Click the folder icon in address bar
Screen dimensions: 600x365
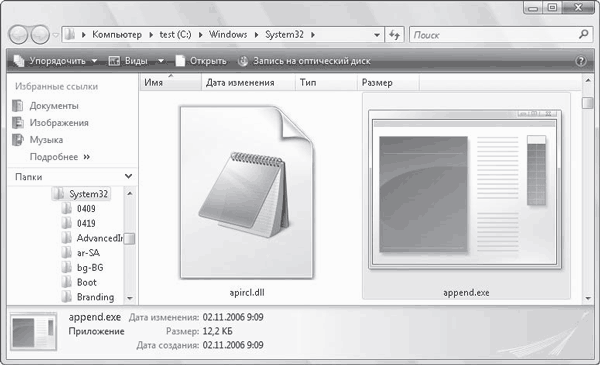(70, 34)
